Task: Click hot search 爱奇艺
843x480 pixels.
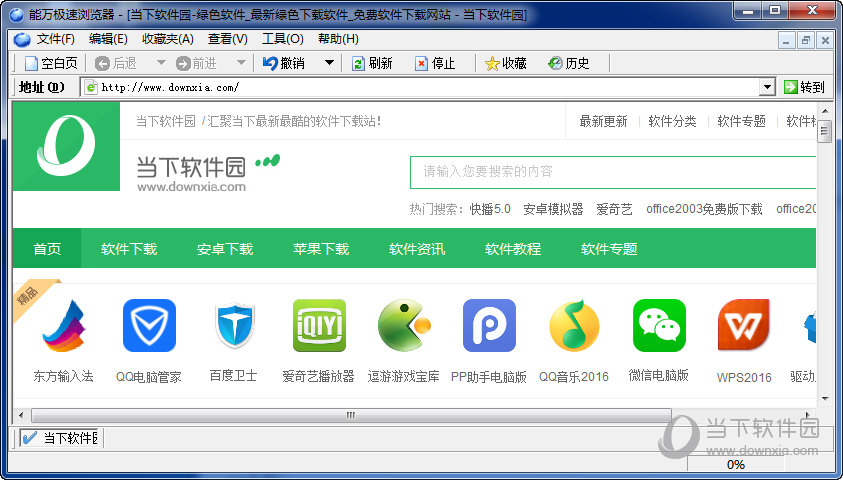Action: (x=615, y=209)
